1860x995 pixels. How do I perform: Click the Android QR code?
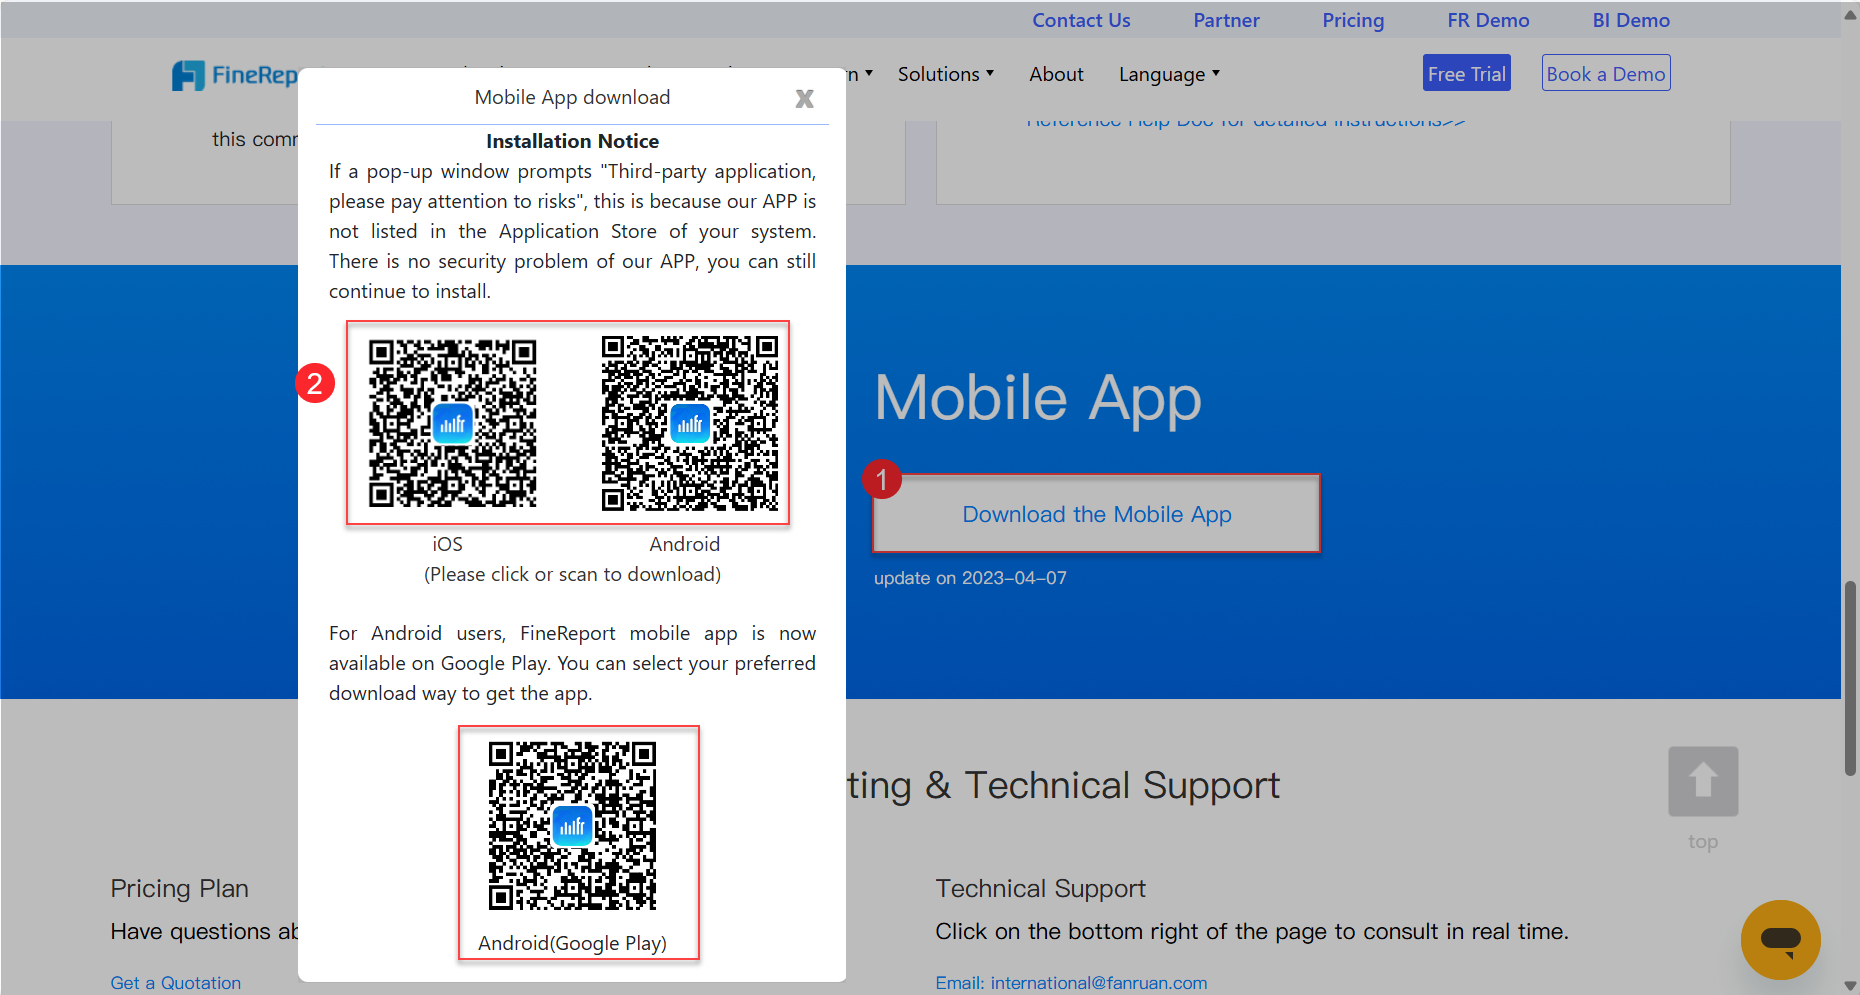[x=690, y=423]
